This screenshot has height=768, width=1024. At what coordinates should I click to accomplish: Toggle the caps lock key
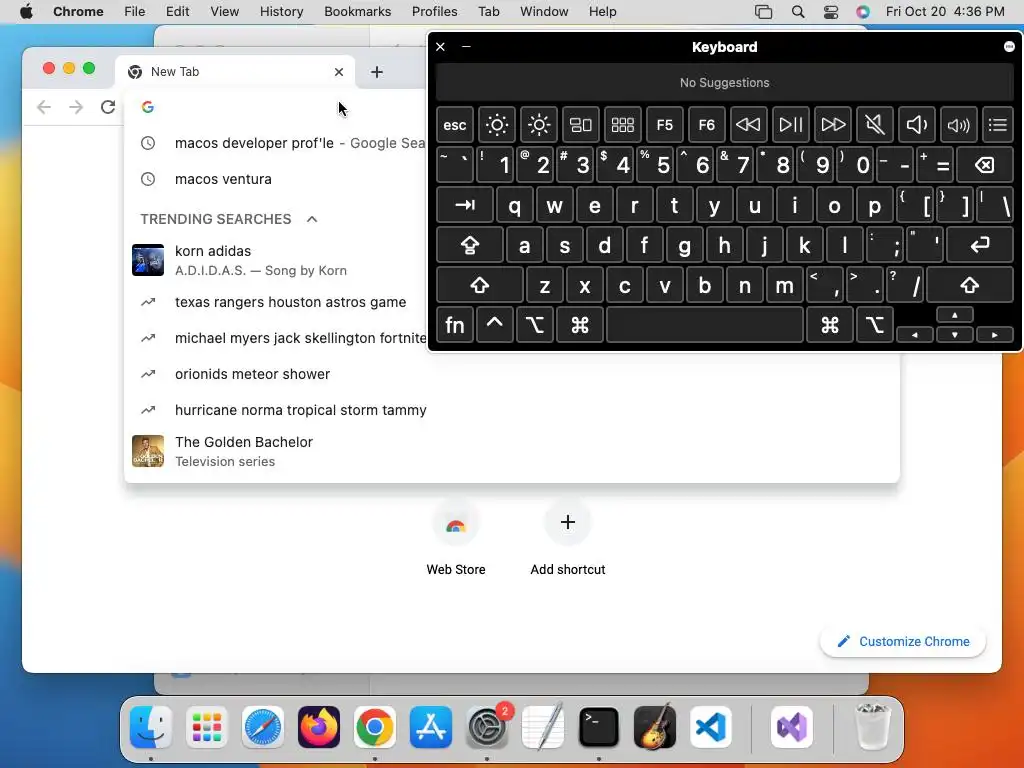(x=470, y=246)
